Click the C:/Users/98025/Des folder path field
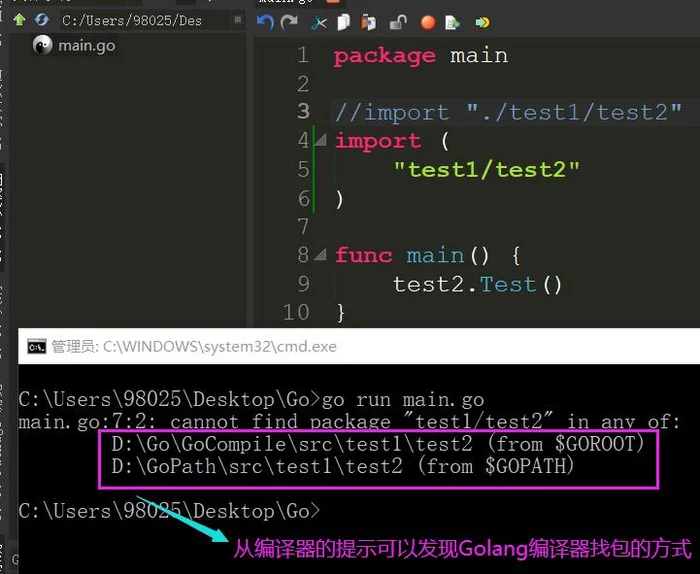The width and height of the screenshot is (700, 574). 144,21
